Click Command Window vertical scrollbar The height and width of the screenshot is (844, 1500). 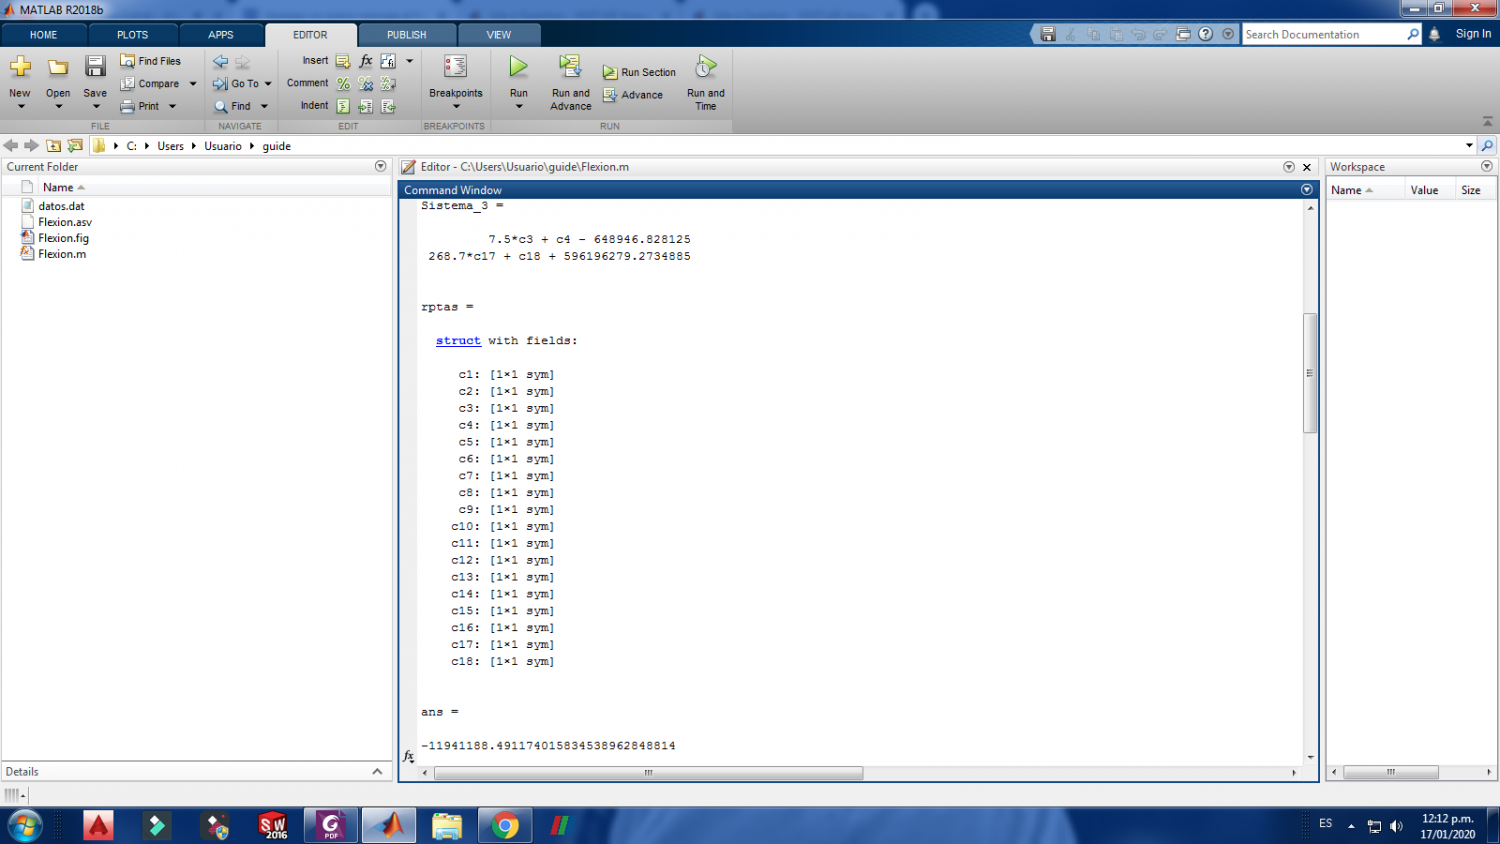tap(1310, 373)
